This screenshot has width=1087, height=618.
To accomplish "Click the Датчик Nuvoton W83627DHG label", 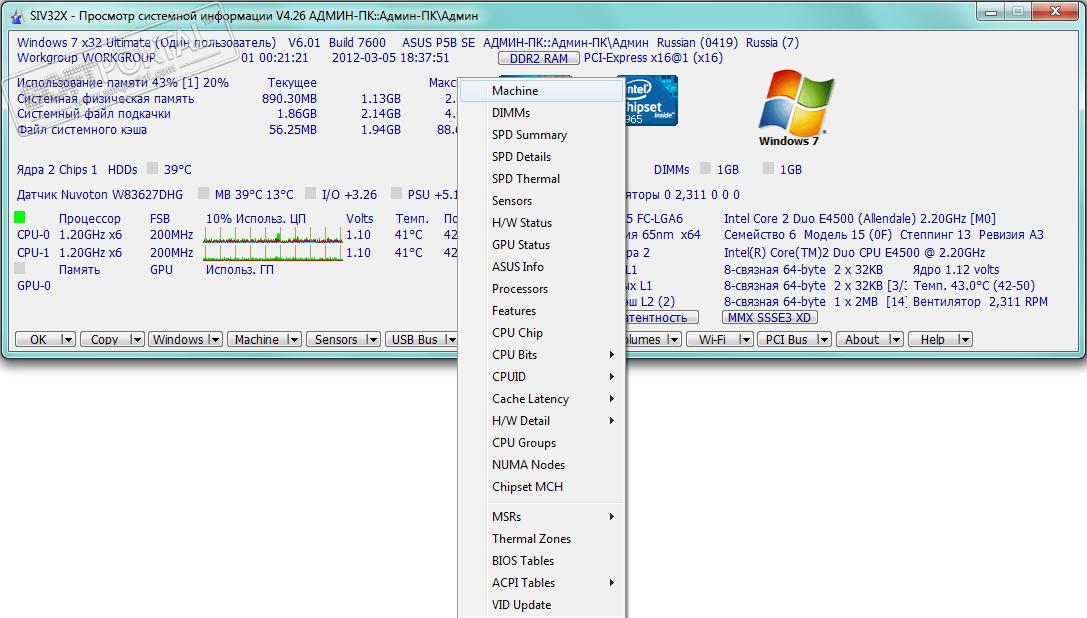I will coord(100,194).
